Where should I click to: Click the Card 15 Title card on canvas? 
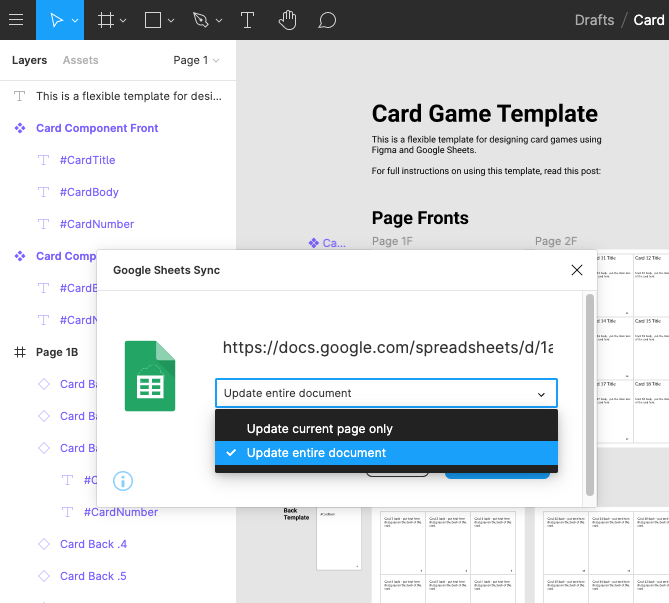click(x=651, y=348)
